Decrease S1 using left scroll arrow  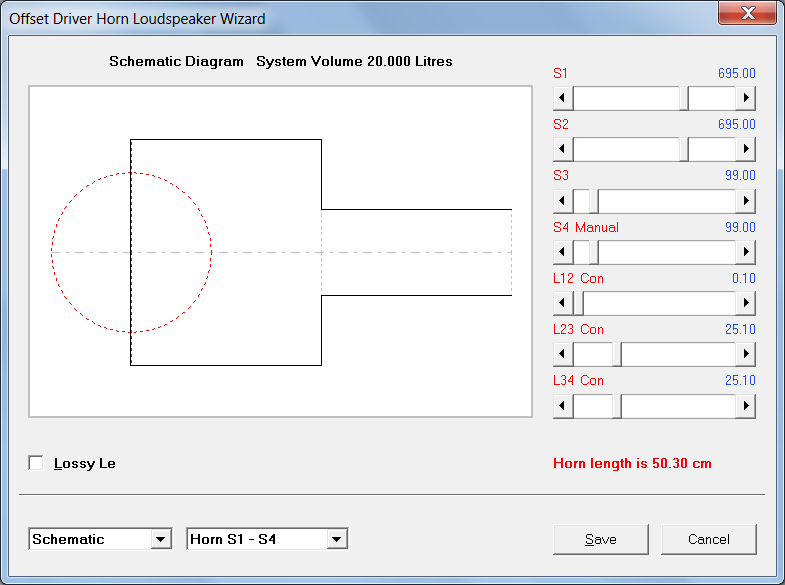coord(563,98)
